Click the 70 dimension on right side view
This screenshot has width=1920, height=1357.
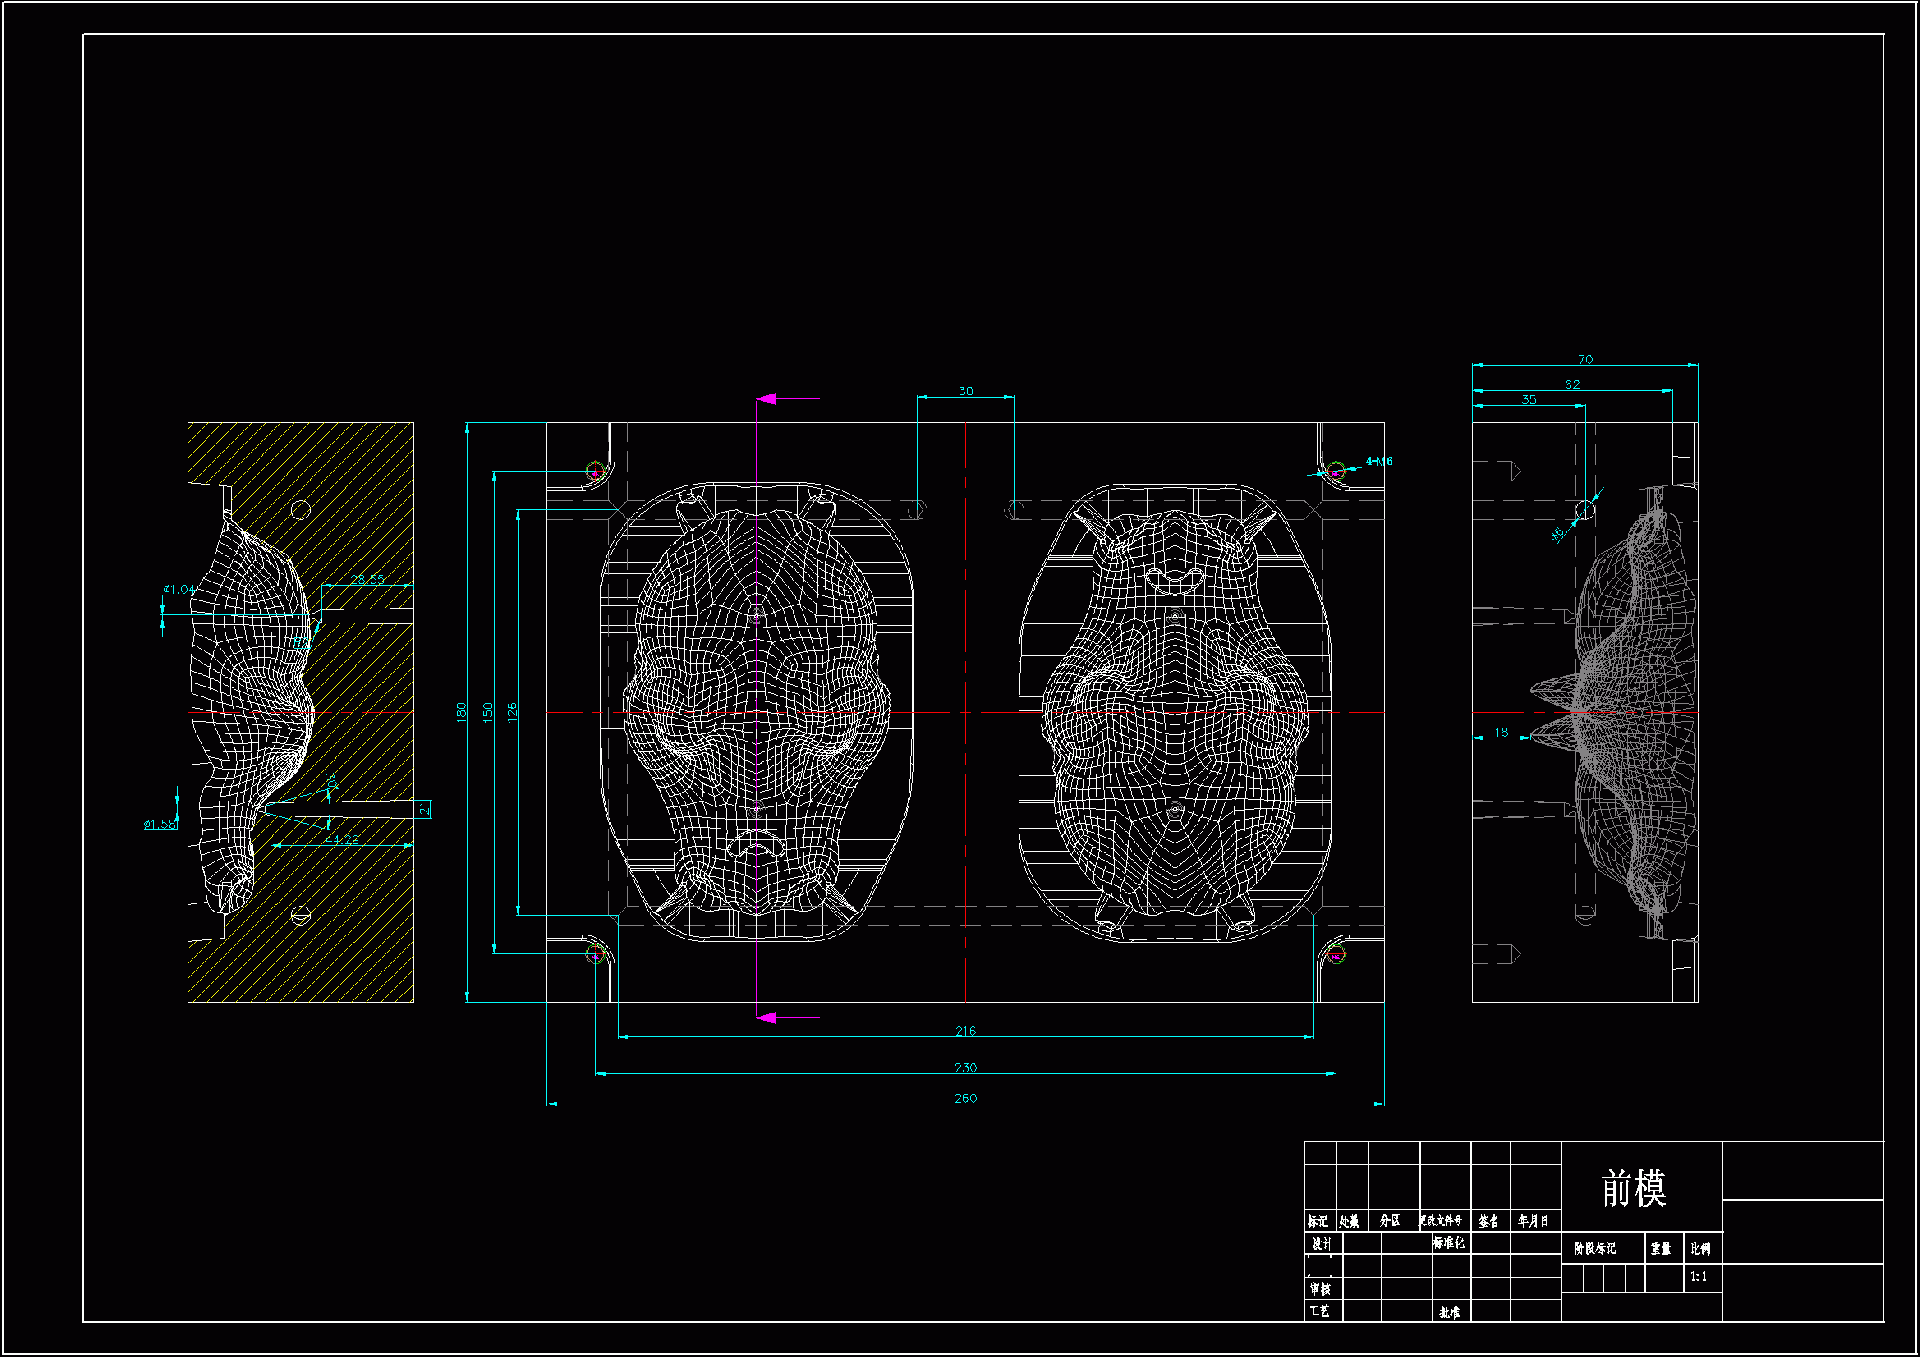coord(1585,359)
